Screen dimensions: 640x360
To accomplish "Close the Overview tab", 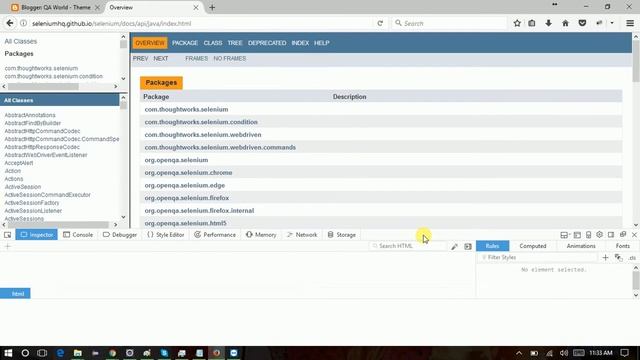I will (x=196, y=7).
